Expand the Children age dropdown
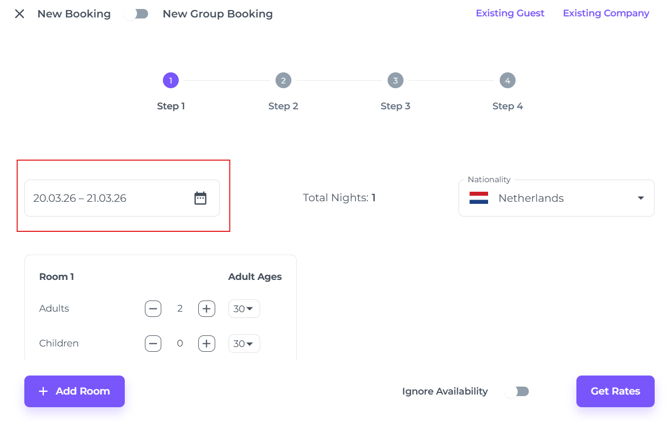This screenshot has width=670, height=422. 243,343
